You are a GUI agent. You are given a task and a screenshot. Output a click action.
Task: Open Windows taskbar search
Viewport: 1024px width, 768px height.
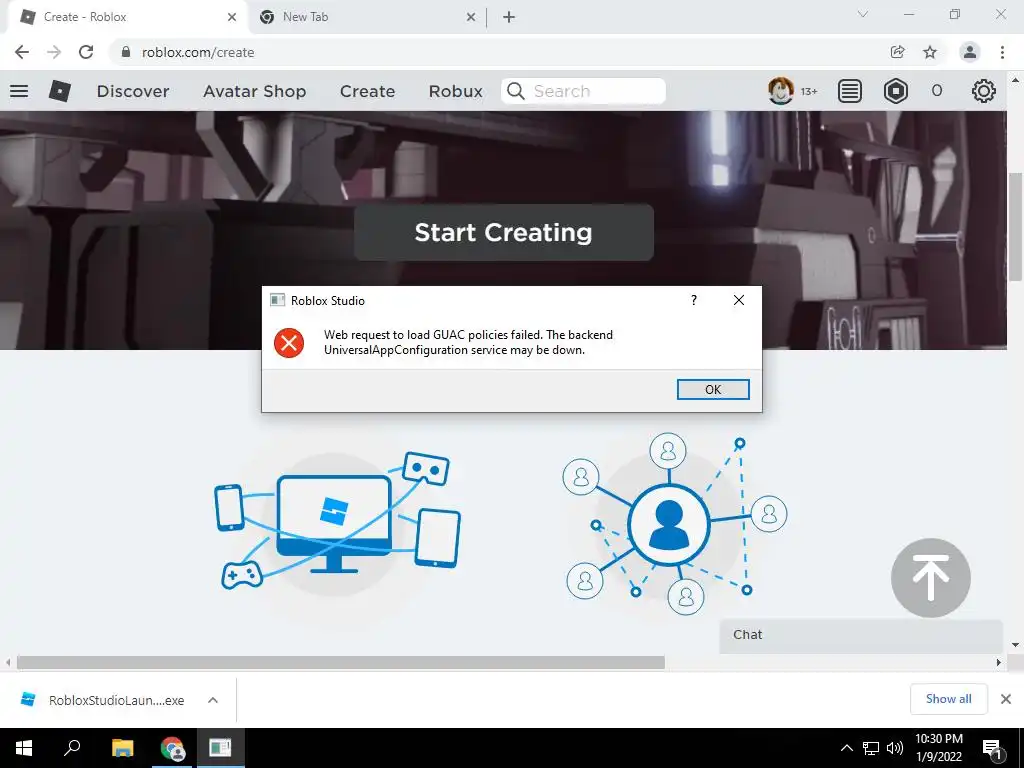click(72, 748)
